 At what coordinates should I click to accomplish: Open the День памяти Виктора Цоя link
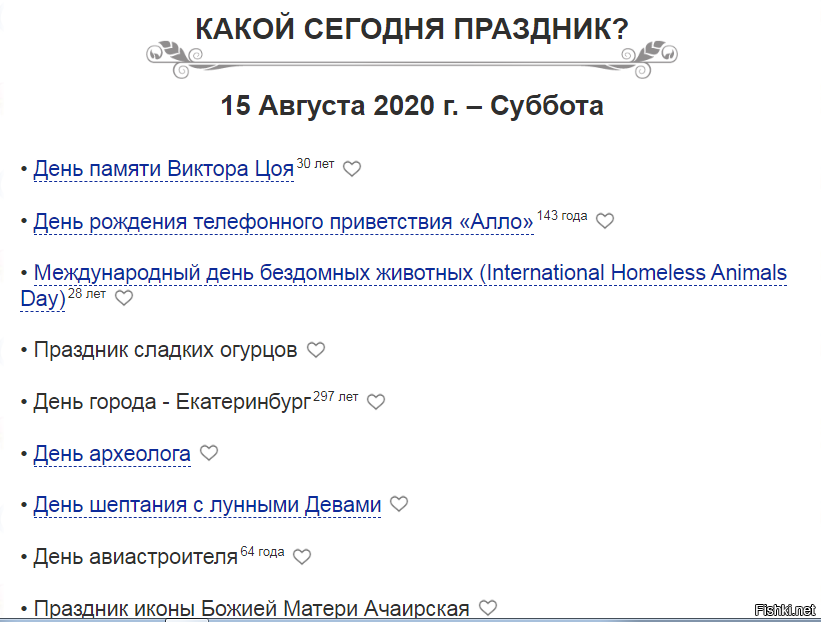(162, 167)
